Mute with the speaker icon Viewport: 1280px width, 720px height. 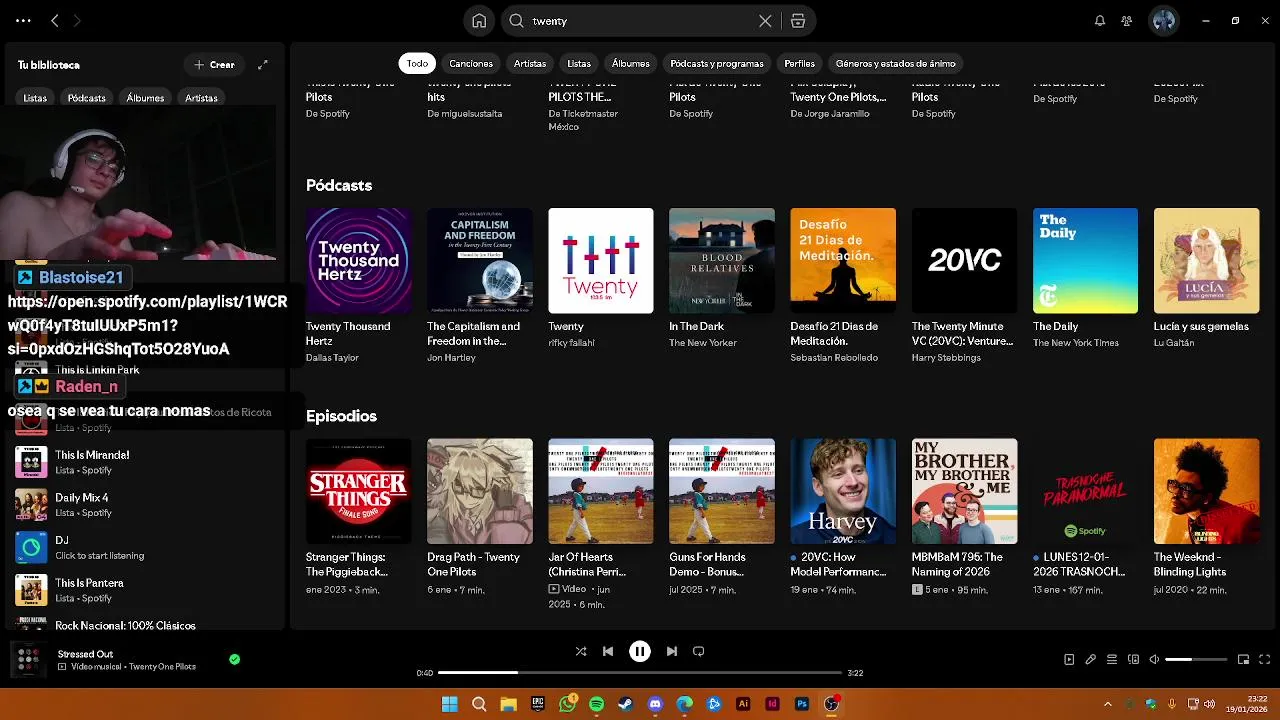pos(1154,660)
